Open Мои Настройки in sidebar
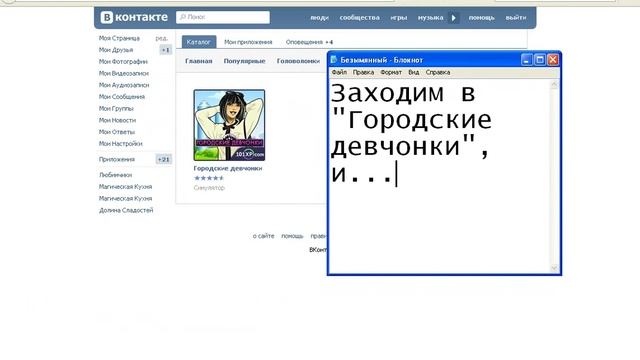Image resolution: width=640 pixels, height=360 pixels. 120,144
